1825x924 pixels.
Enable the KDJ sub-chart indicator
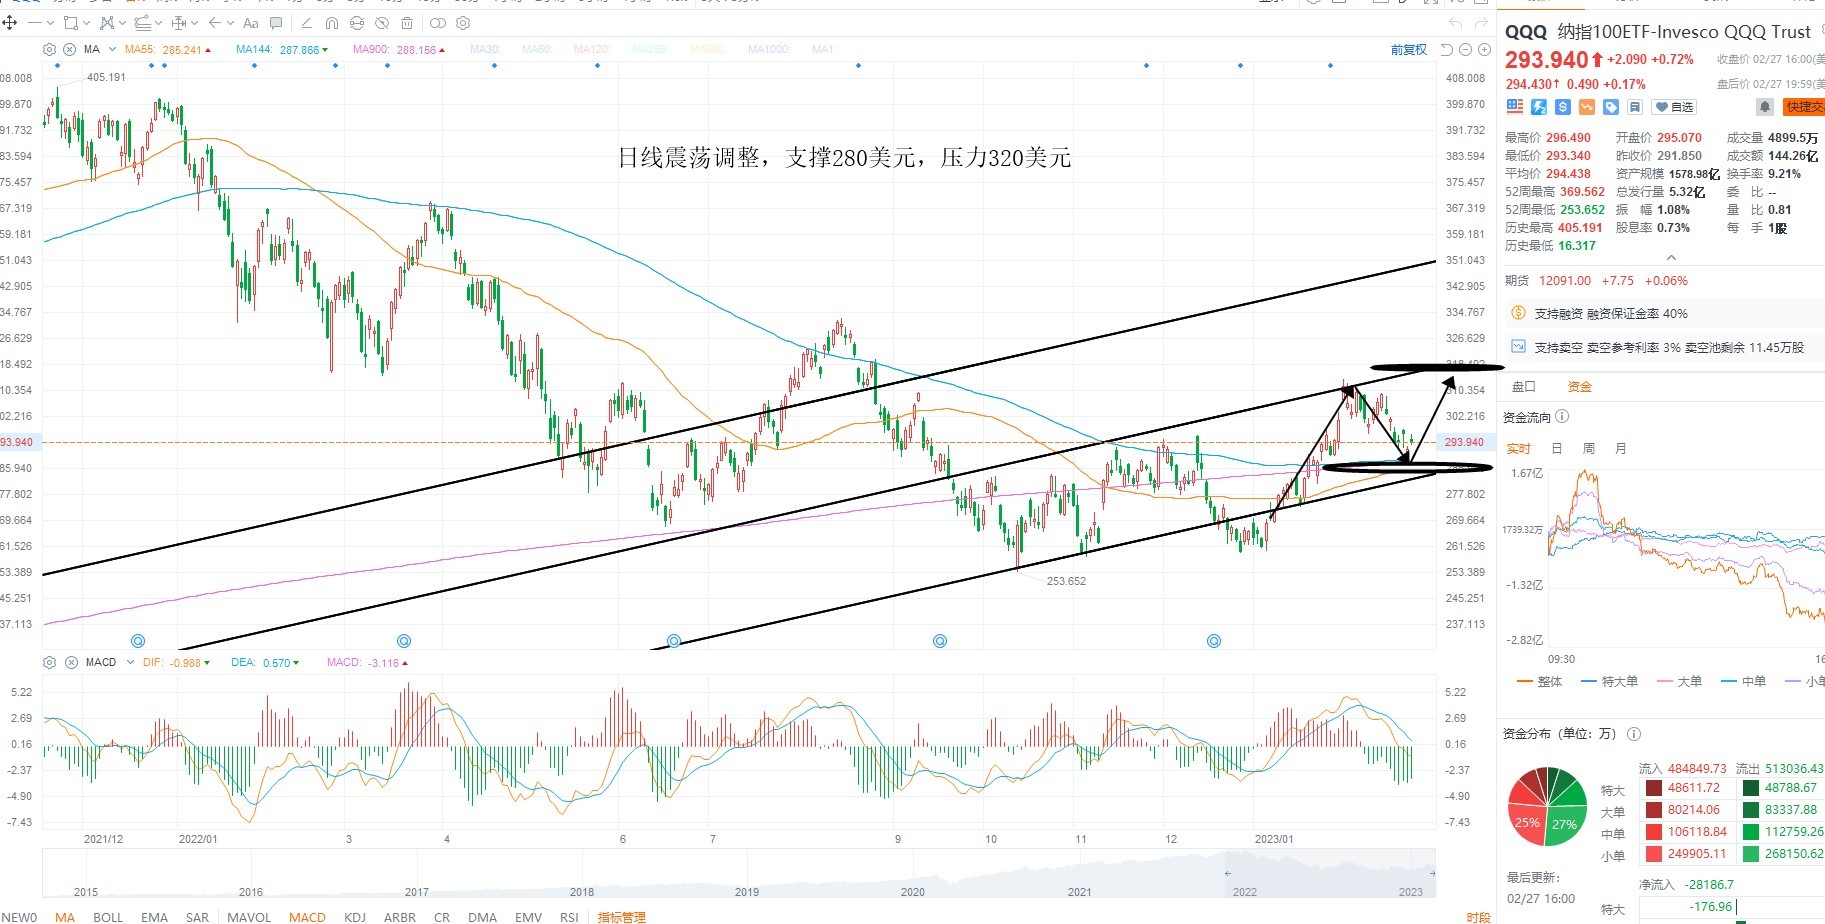click(x=355, y=917)
